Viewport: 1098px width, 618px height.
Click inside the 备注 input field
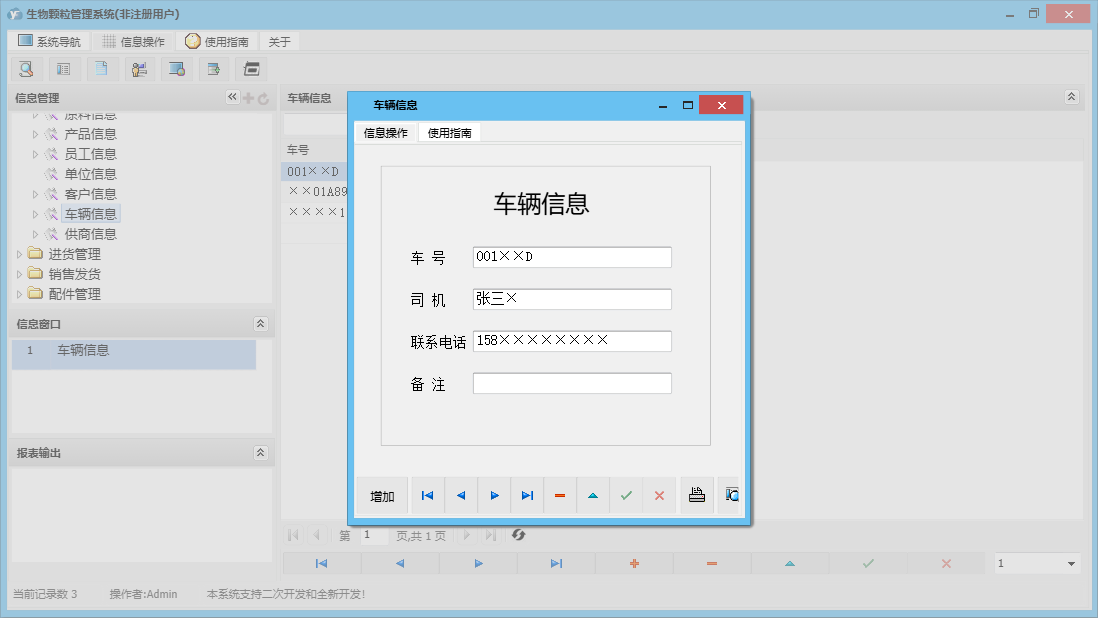tap(571, 382)
